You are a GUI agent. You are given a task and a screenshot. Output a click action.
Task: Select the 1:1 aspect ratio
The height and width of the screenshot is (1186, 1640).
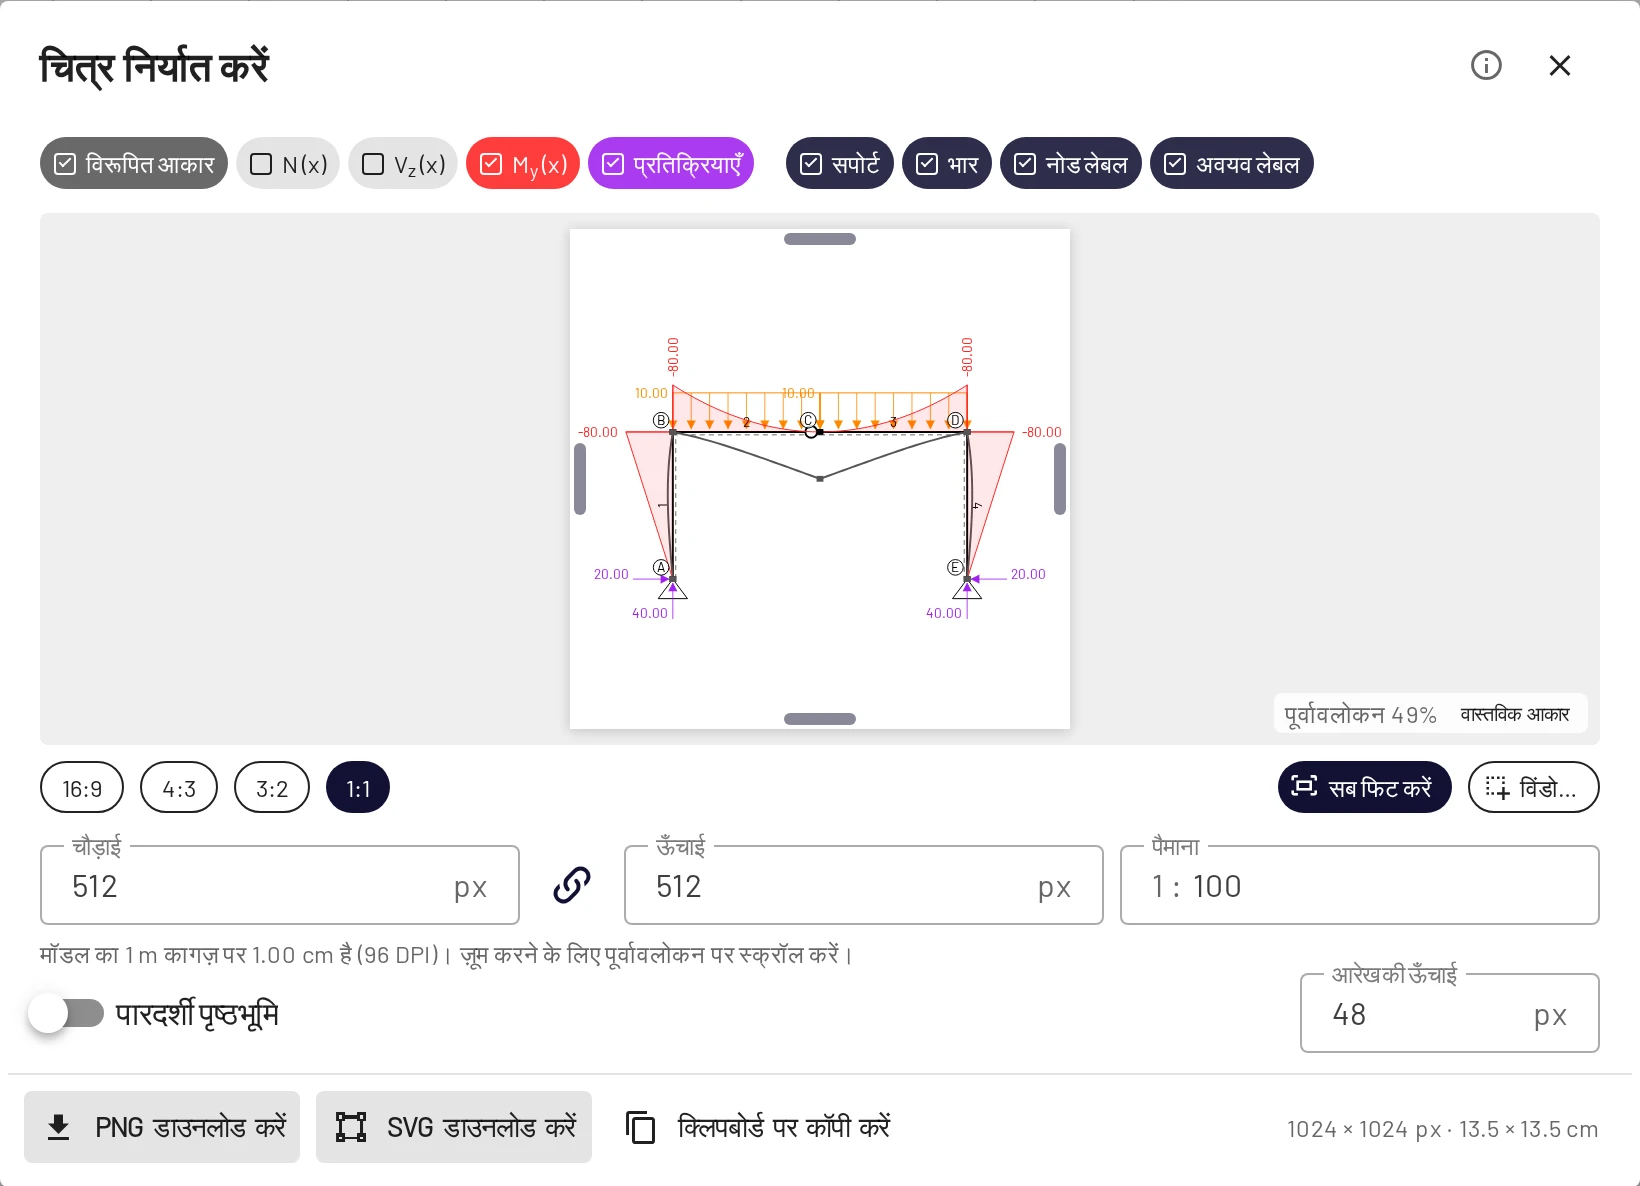(358, 788)
